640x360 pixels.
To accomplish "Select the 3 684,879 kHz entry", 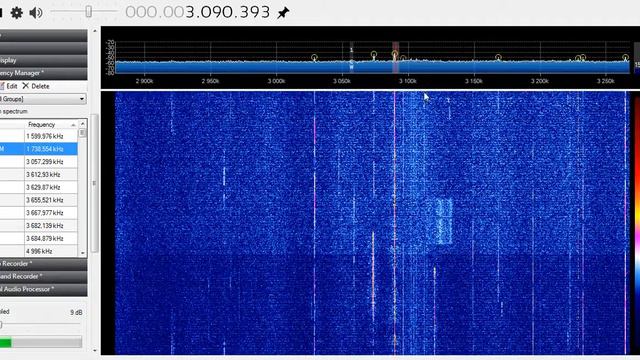I will coord(38,238).
